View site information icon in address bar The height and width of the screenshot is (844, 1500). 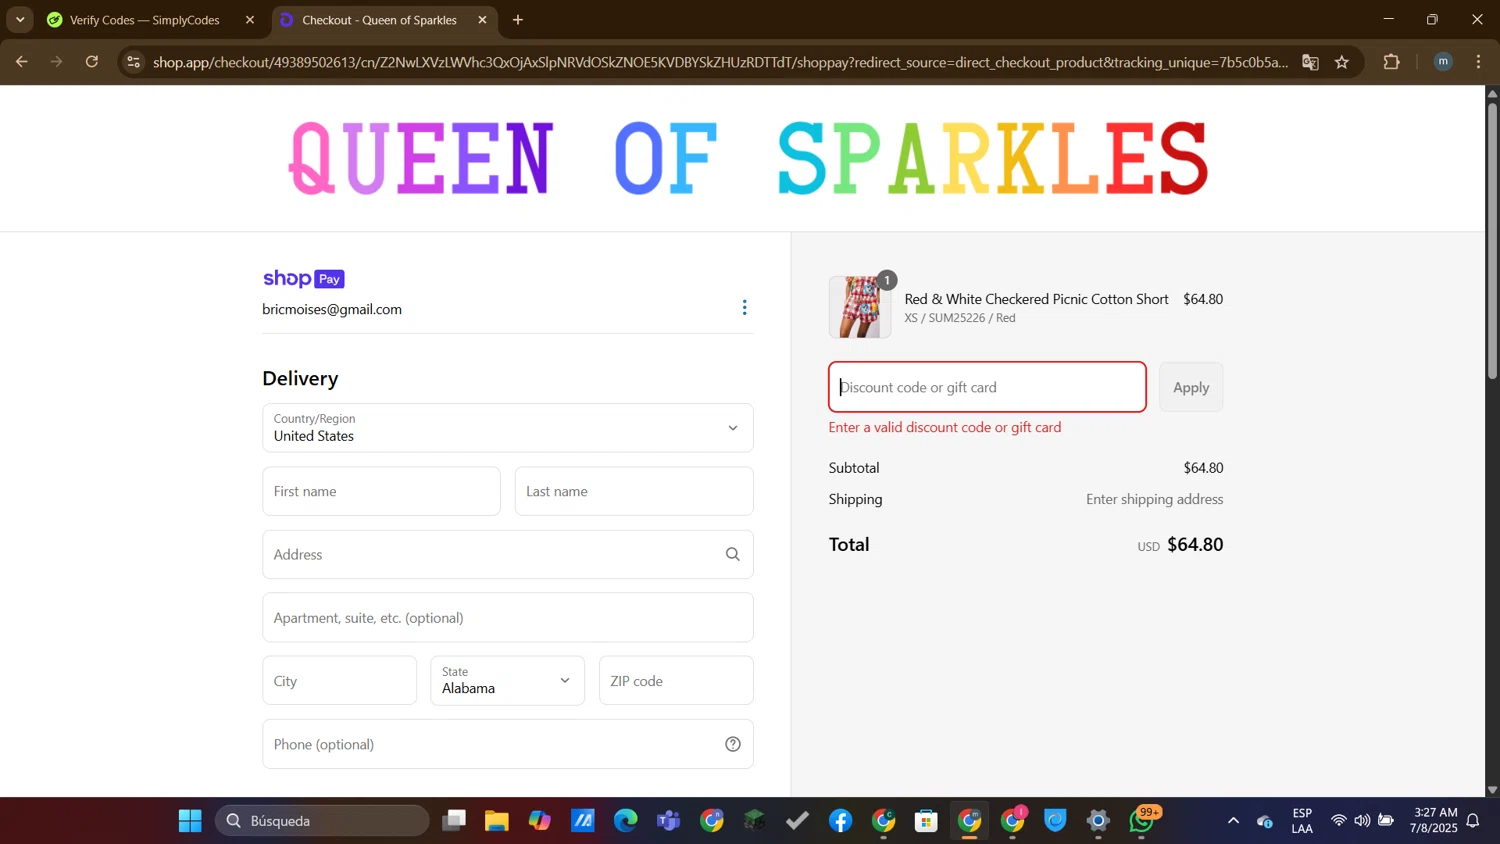(133, 62)
